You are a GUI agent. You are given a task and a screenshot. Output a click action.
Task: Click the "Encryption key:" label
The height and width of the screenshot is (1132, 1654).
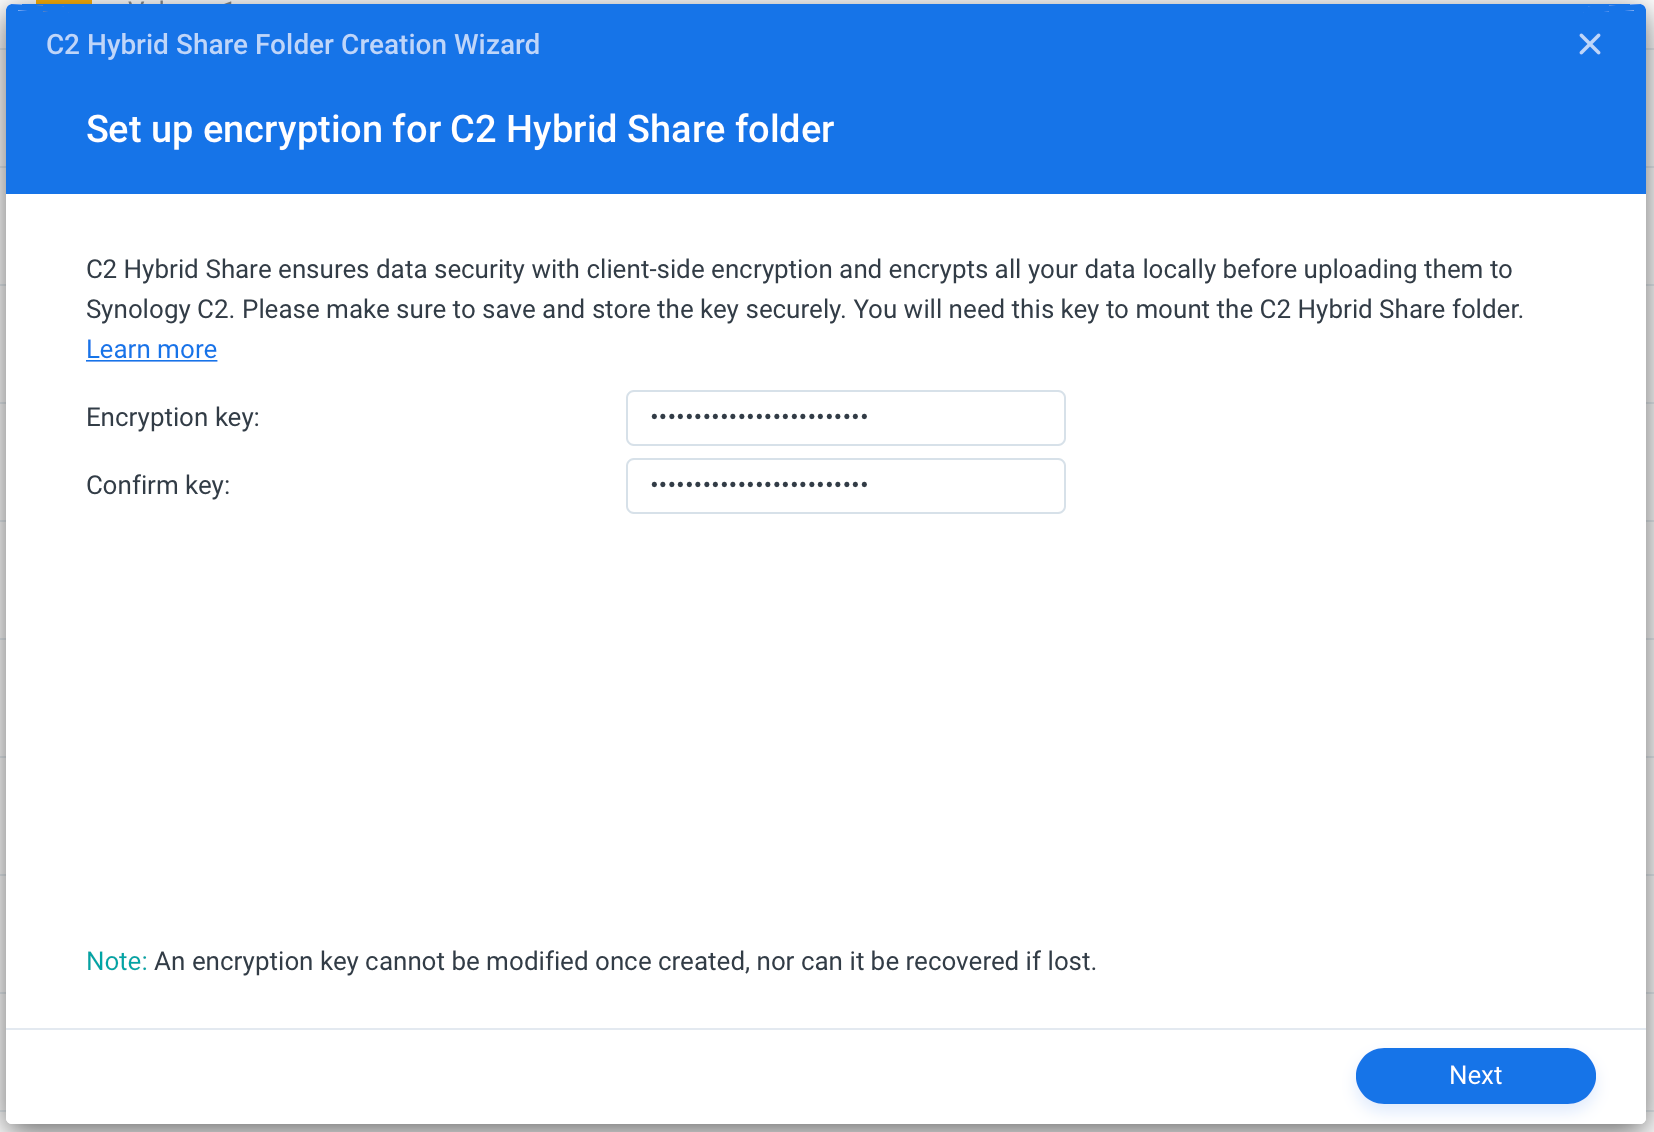[x=173, y=417]
